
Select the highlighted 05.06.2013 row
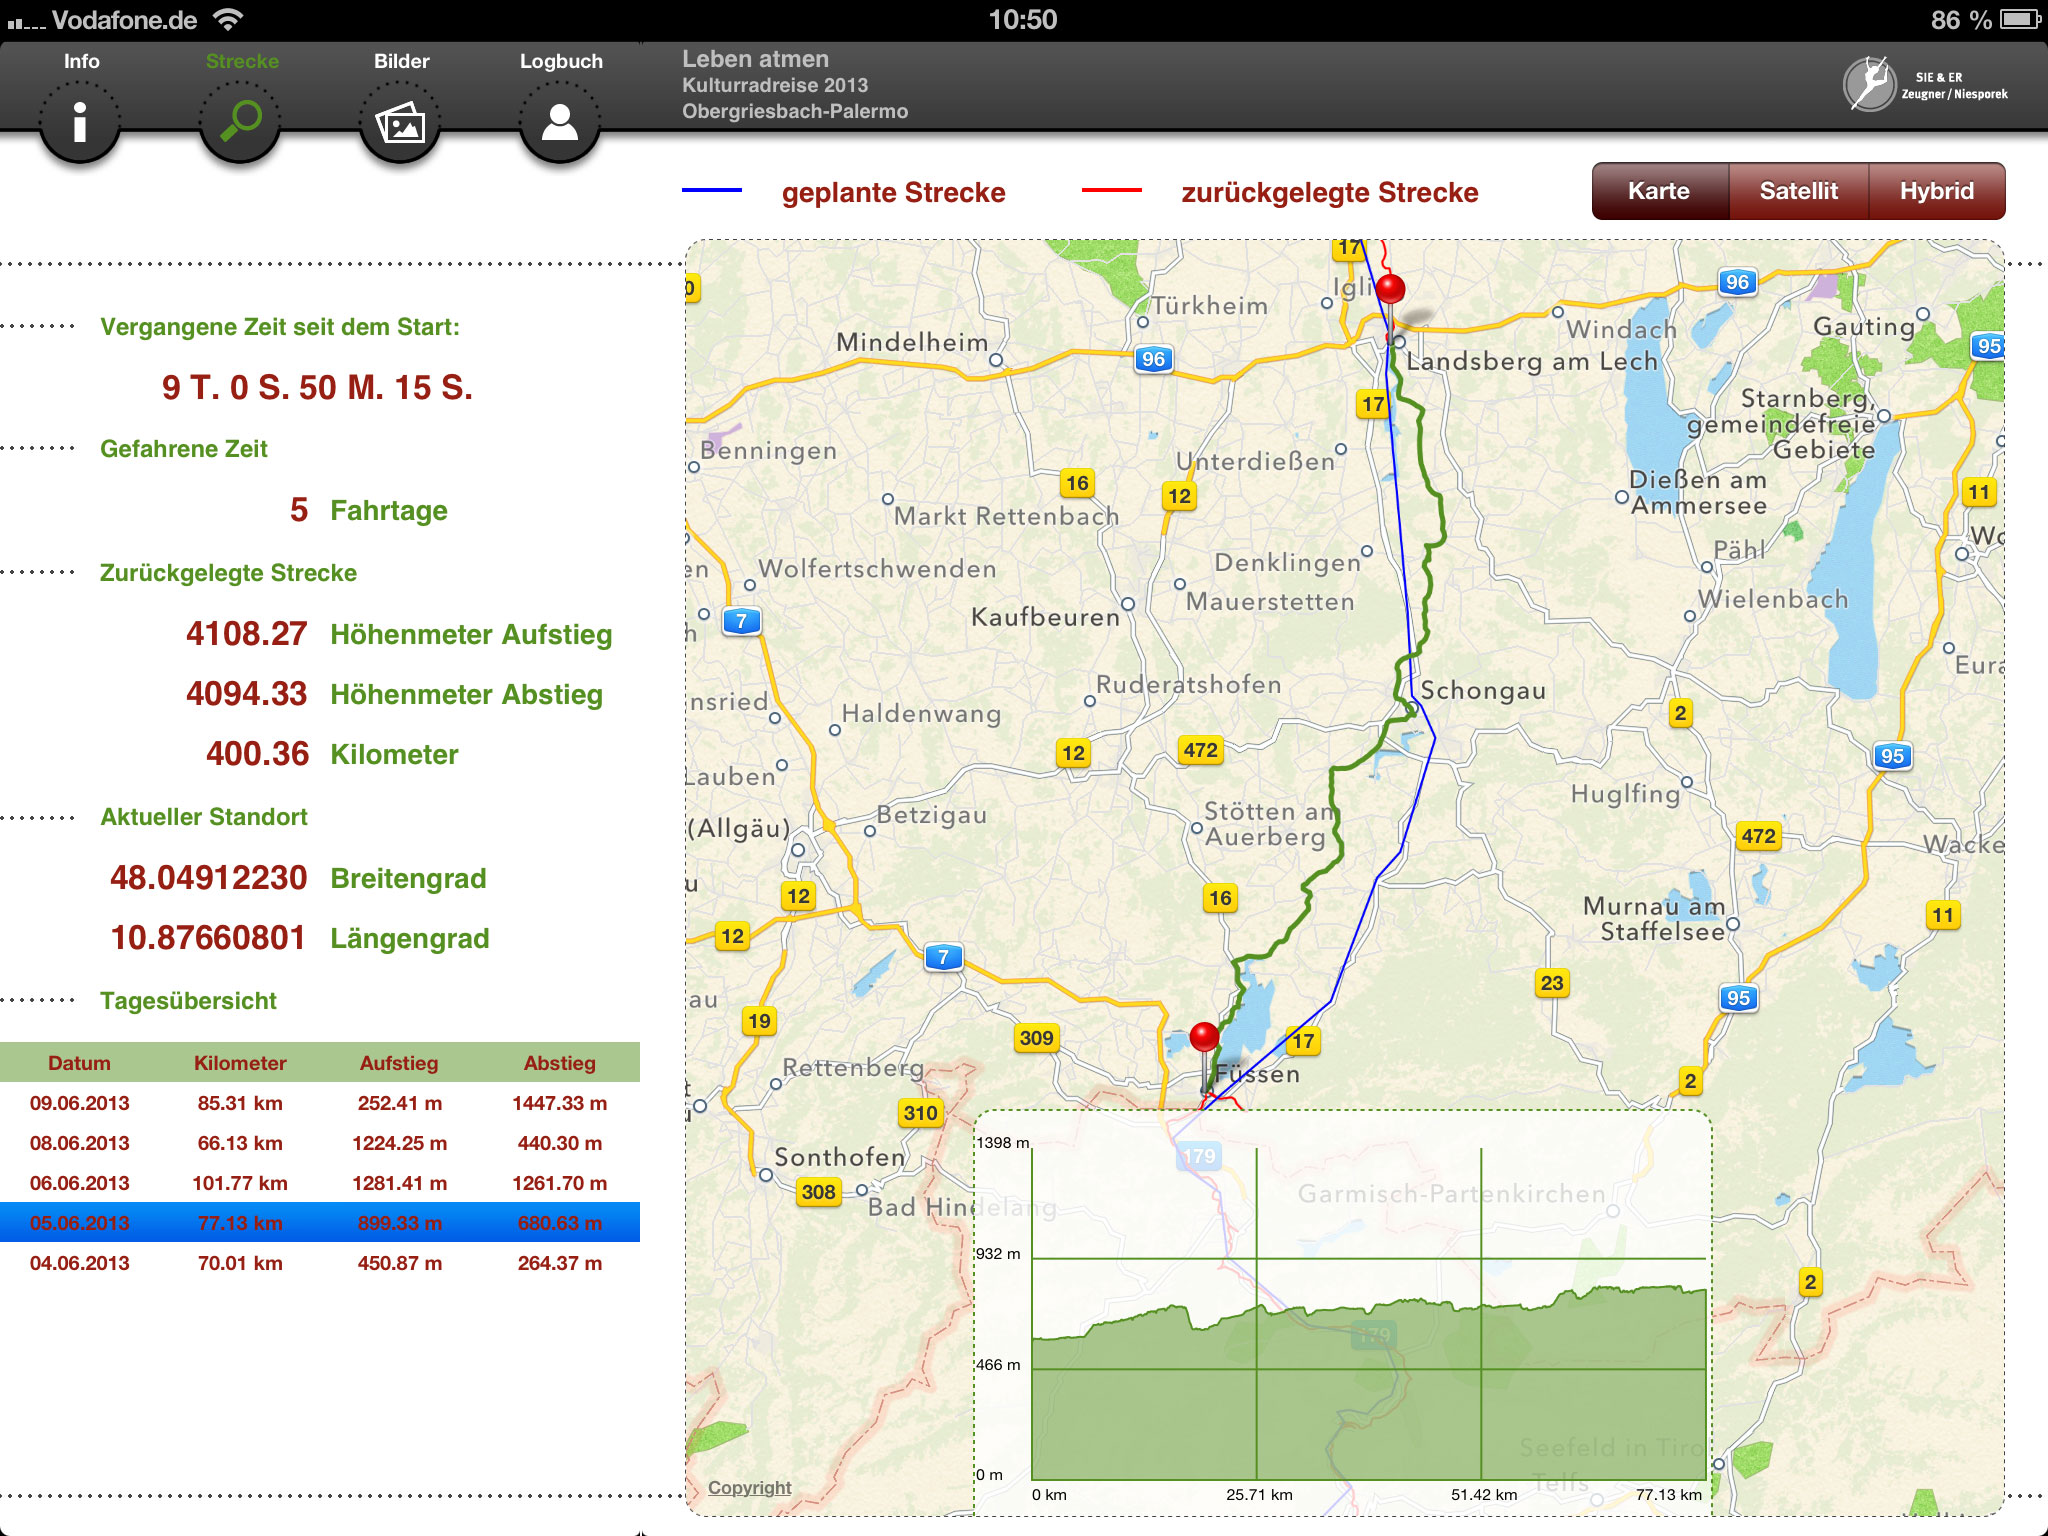(320, 1222)
